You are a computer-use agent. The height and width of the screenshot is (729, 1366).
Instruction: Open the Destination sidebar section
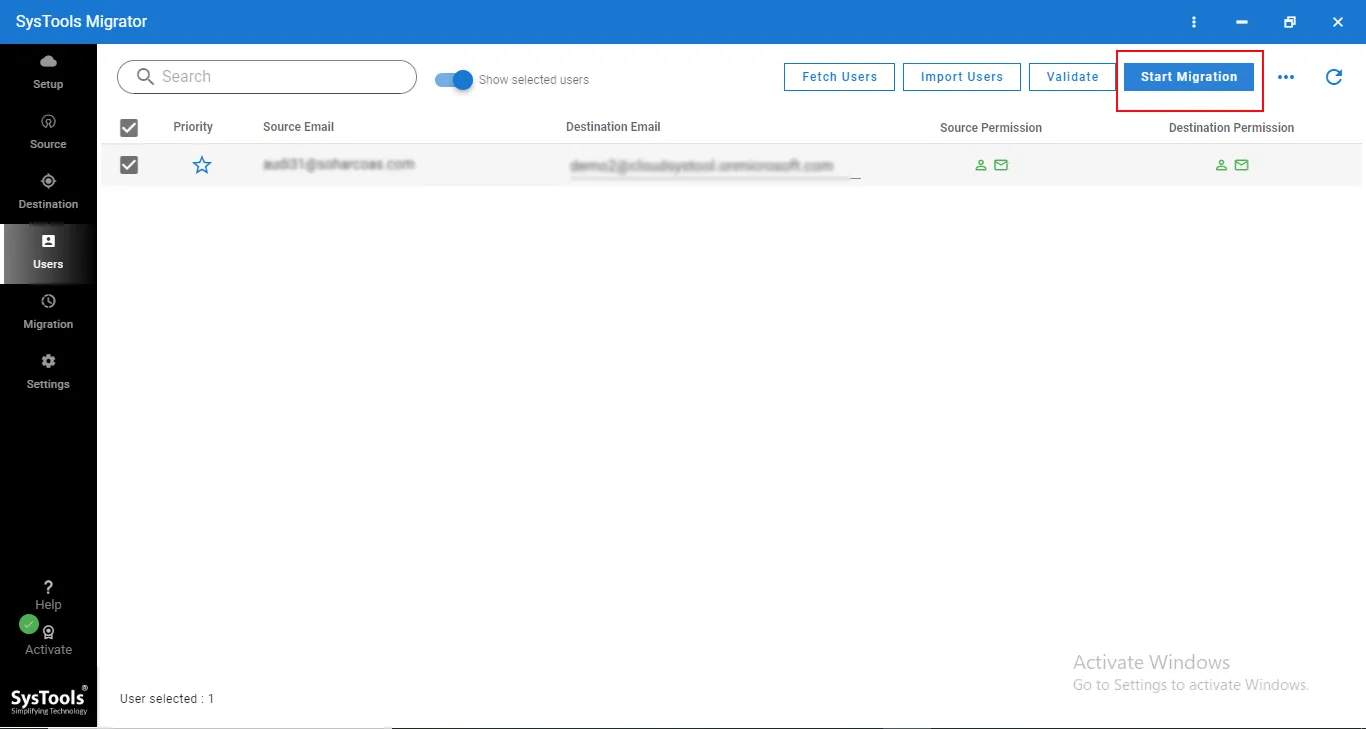pyautogui.click(x=48, y=193)
